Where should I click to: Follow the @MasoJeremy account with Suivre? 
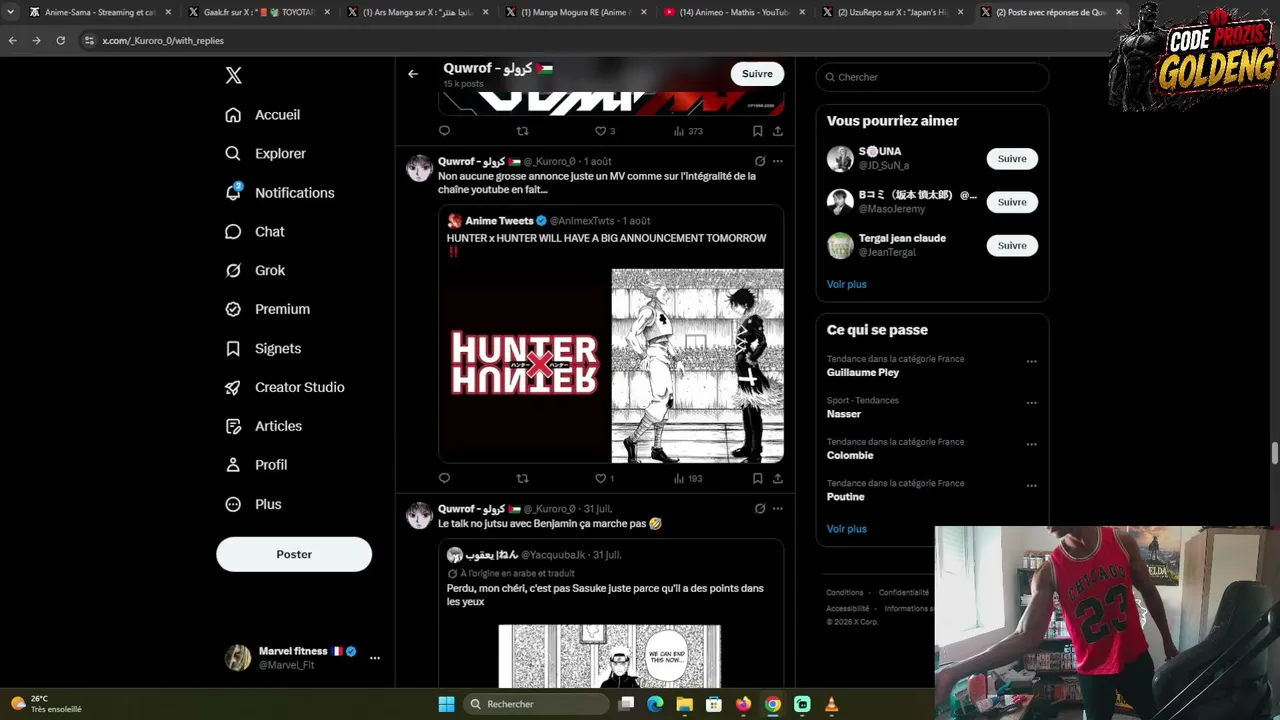[1012, 202]
